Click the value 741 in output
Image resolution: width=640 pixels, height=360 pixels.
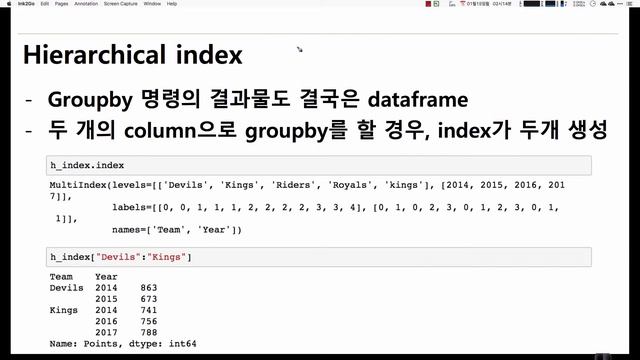pos(149,310)
